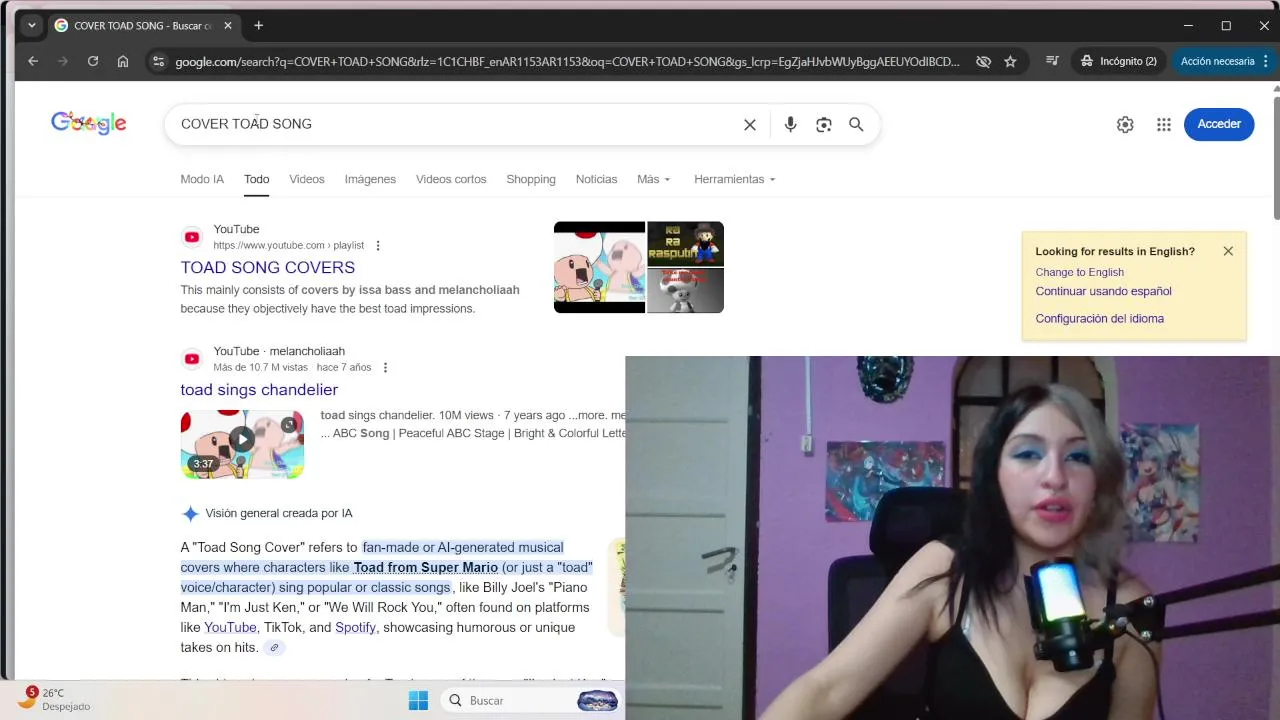Click the taskbar Buscar search box
1280x720 pixels.
click(530, 700)
